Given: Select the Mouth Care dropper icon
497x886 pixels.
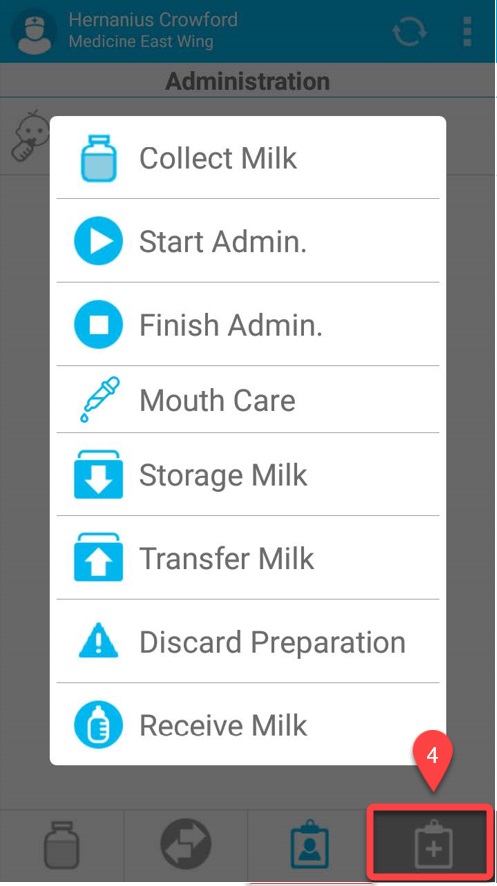Looking at the screenshot, I should (x=99, y=399).
